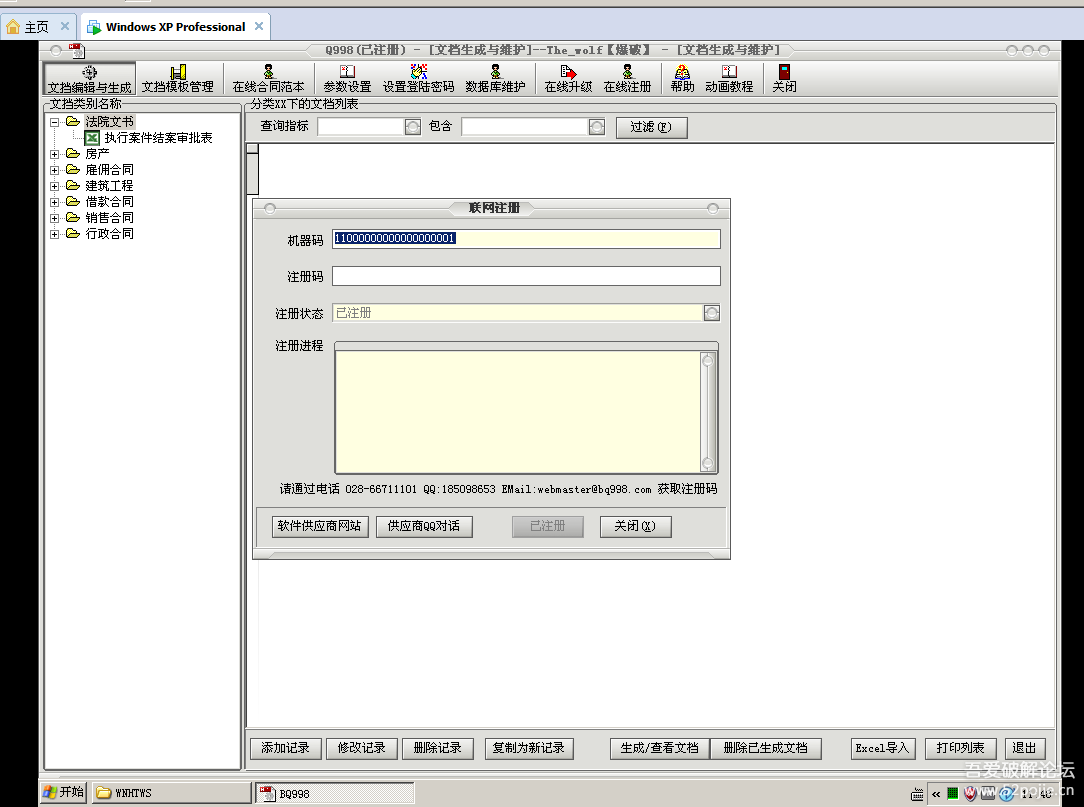1084x807 pixels.
Task: Switch to the 主页 tab
Action: [x=37, y=27]
